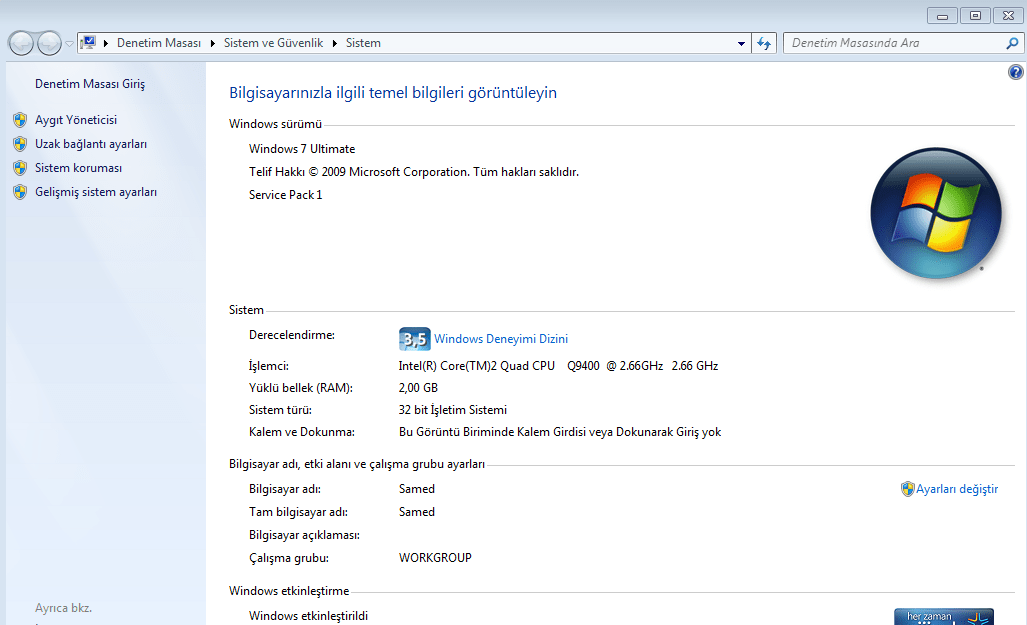Open Sistem koruması link
The width and height of the screenshot is (1027, 625).
coord(79,168)
